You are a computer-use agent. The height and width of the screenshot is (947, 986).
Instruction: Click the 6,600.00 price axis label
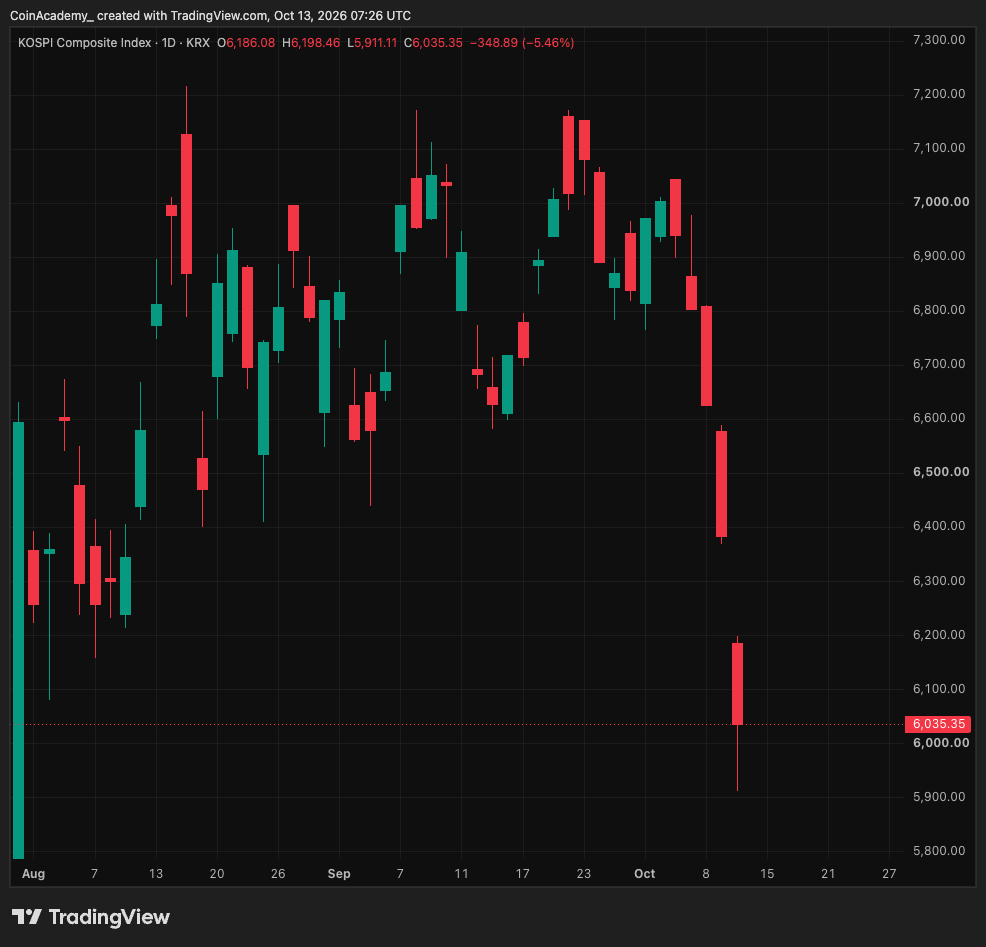point(939,418)
